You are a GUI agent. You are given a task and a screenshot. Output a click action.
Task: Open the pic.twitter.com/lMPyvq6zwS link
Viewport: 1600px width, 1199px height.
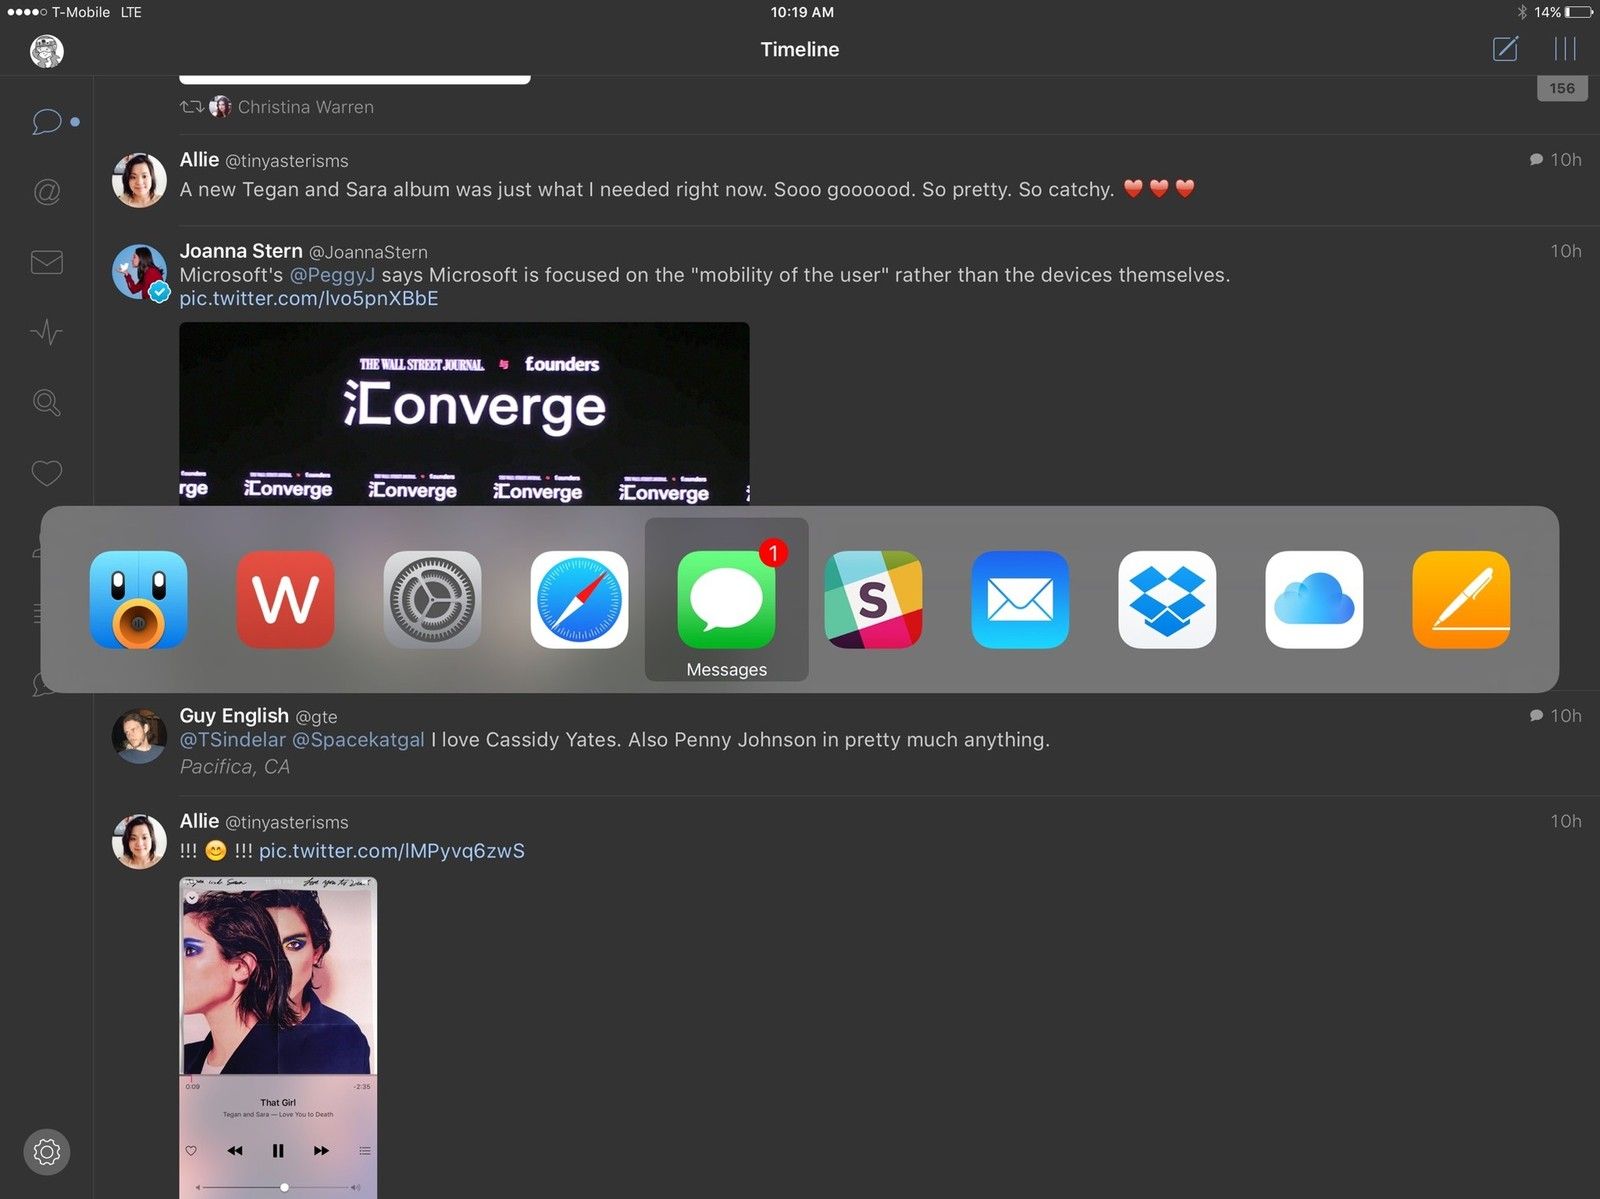click(x=392, y=851)
